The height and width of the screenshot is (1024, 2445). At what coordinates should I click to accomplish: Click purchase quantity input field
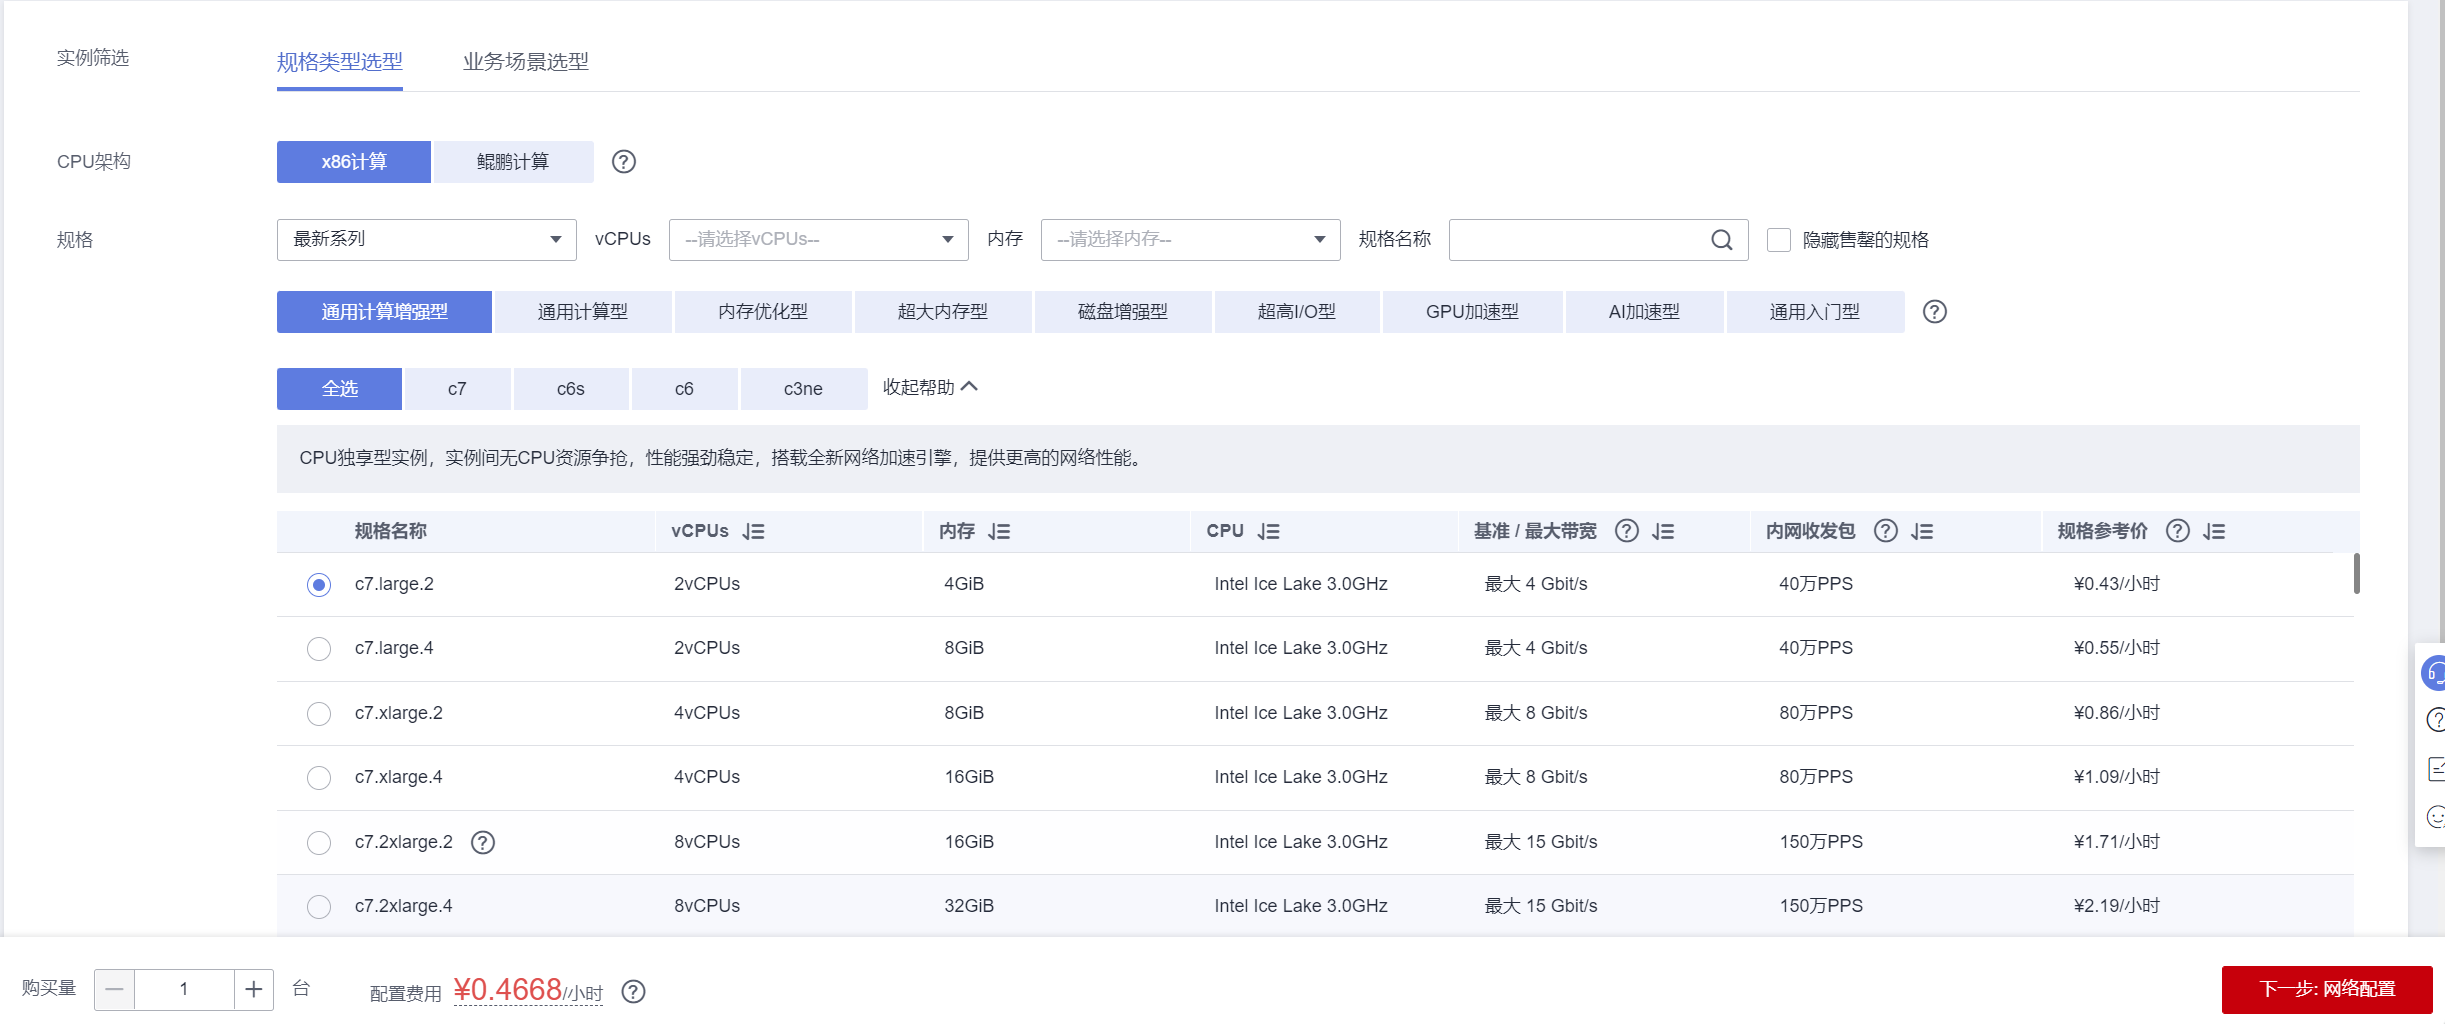(x=184, y=990)
